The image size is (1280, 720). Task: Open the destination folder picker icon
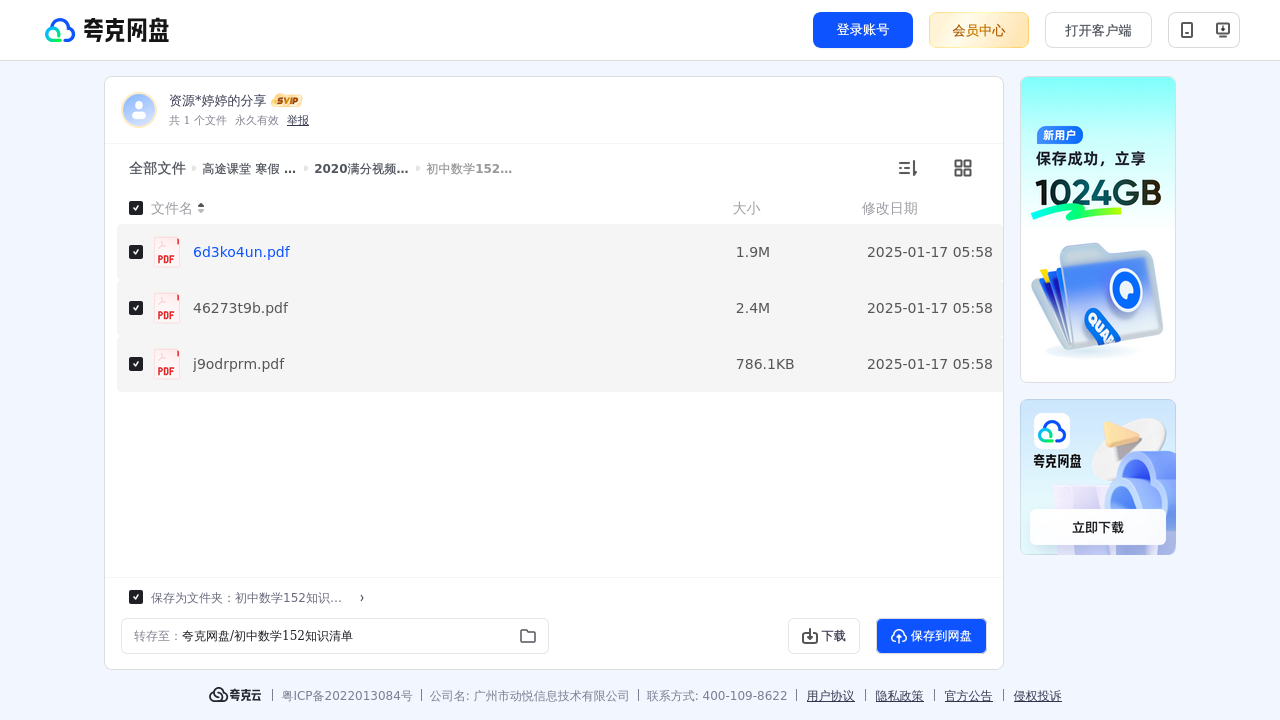528,636
